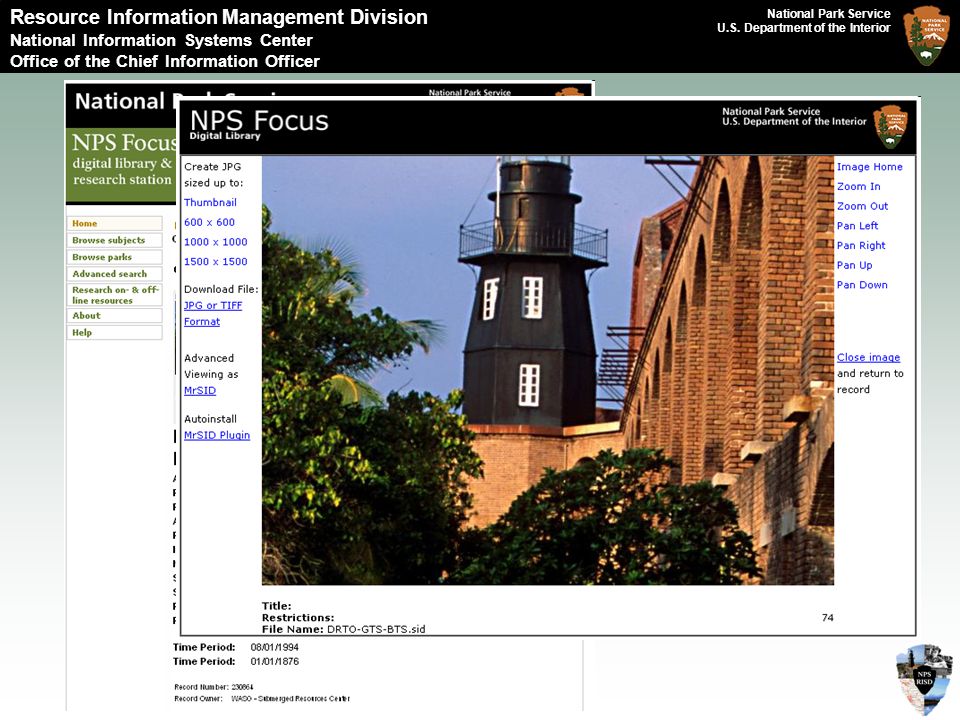
Task: Close image and return to record
Action: point(868,357)
